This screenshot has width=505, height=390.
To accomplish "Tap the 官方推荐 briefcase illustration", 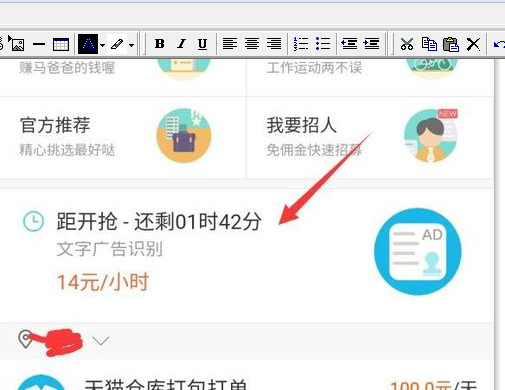I will 184,135.
